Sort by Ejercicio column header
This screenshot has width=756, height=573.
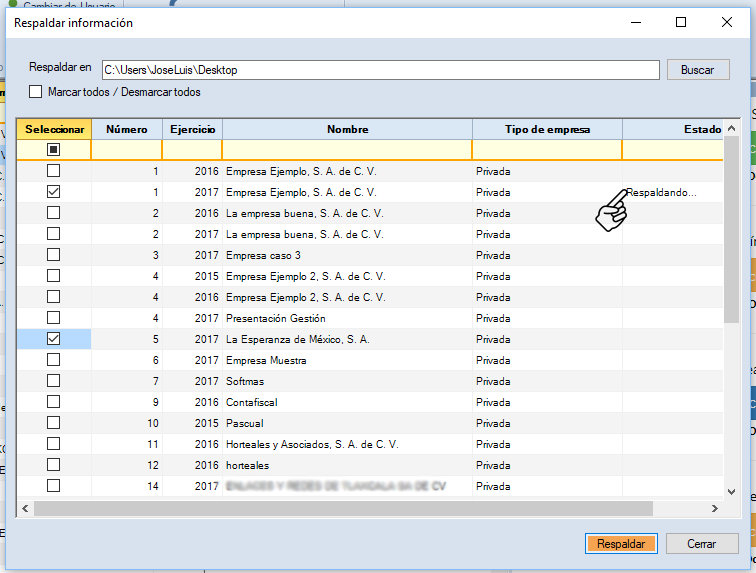click(192, 129)
